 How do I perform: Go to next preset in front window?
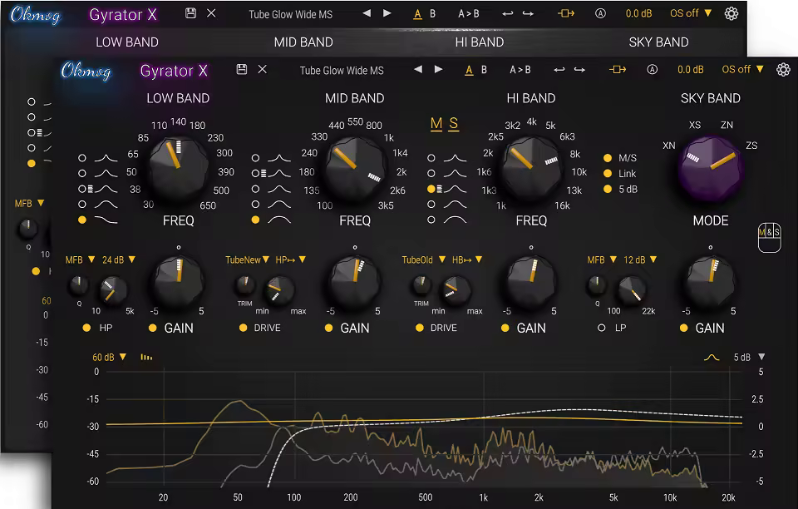438,70
